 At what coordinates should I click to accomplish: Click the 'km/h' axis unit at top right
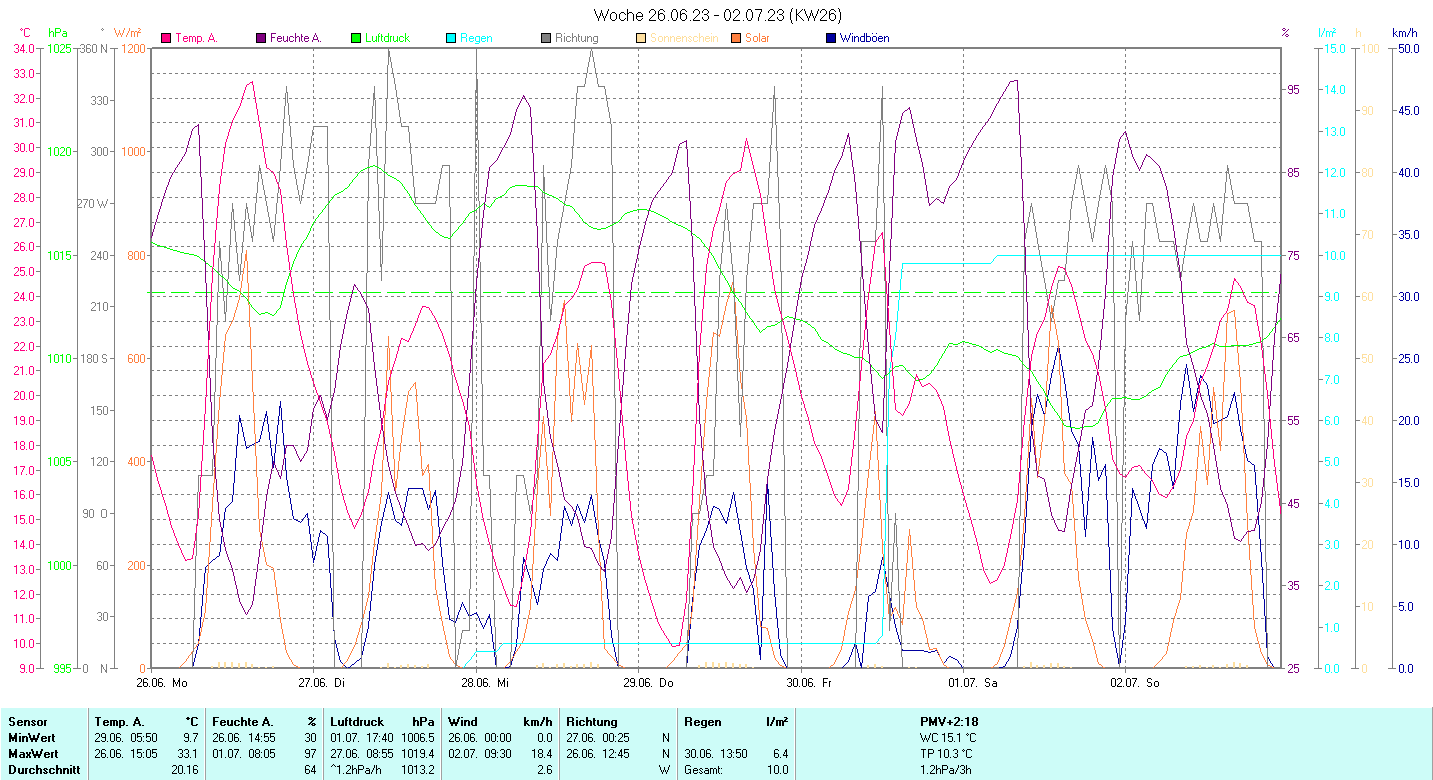[x=1404, y=33]
